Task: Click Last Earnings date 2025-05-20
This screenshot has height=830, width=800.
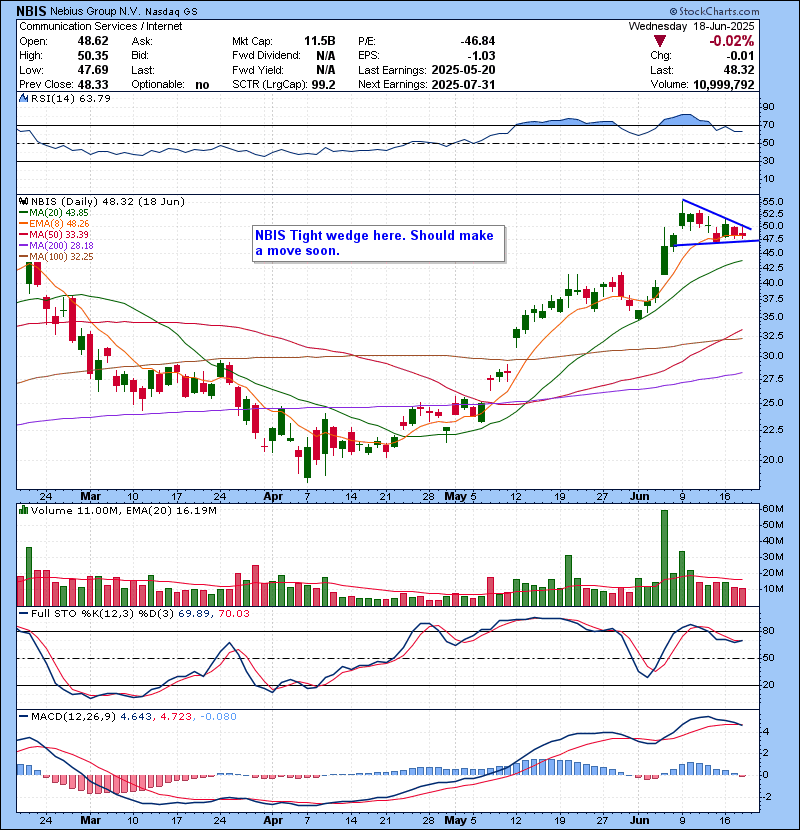Action: pos(463,70)
